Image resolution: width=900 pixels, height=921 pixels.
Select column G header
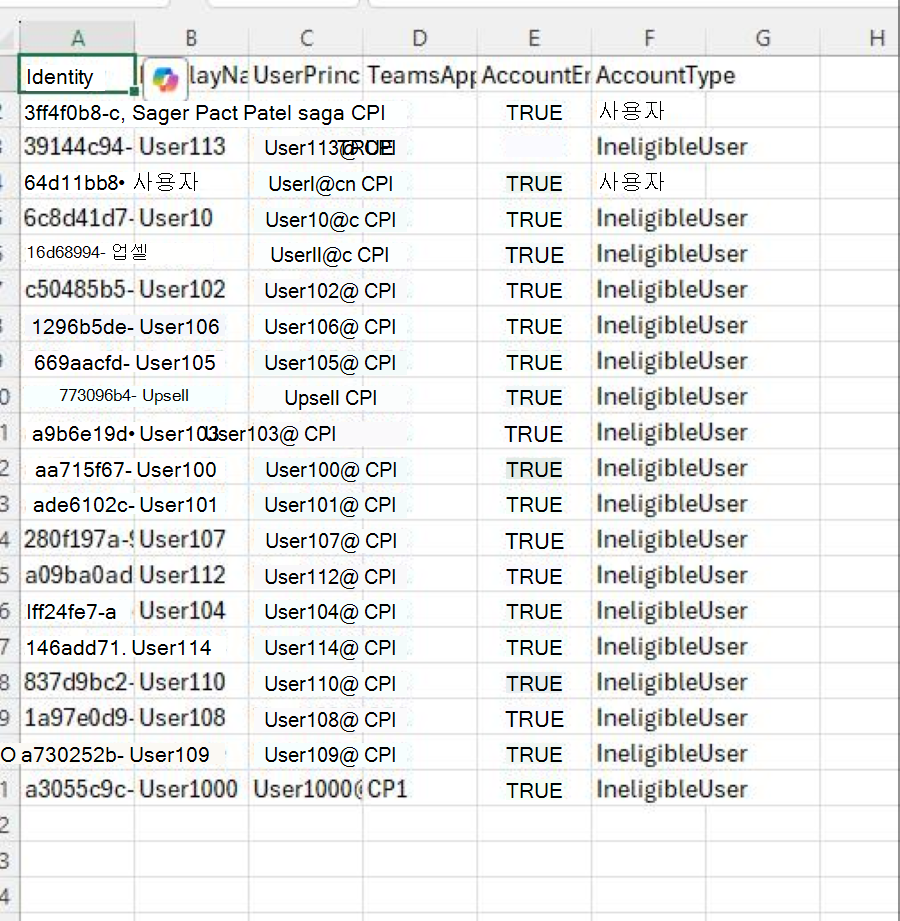763,38
